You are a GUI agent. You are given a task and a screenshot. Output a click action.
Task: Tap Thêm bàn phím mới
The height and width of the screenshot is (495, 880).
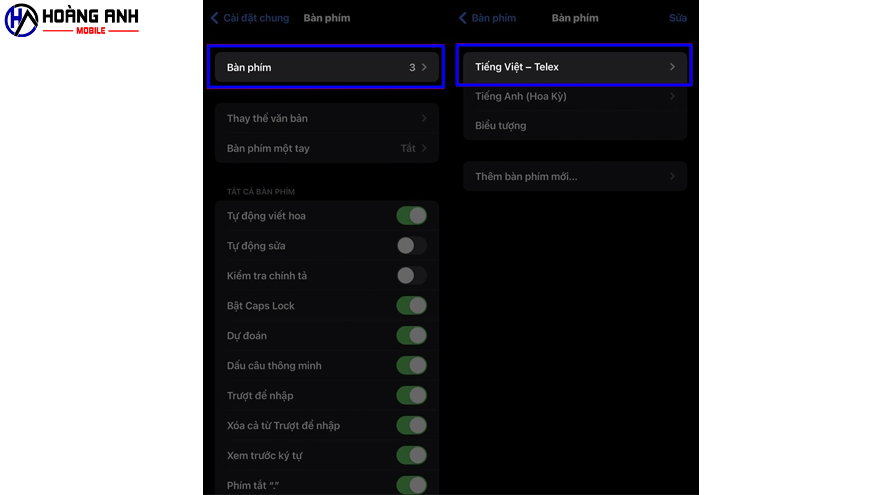(574, 177)
